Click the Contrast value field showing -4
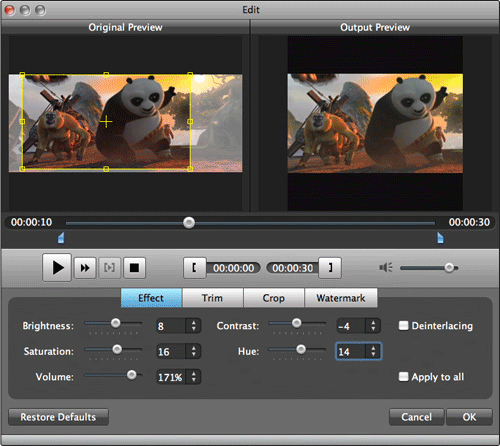The image size is (500, 446). pos(351,326)
